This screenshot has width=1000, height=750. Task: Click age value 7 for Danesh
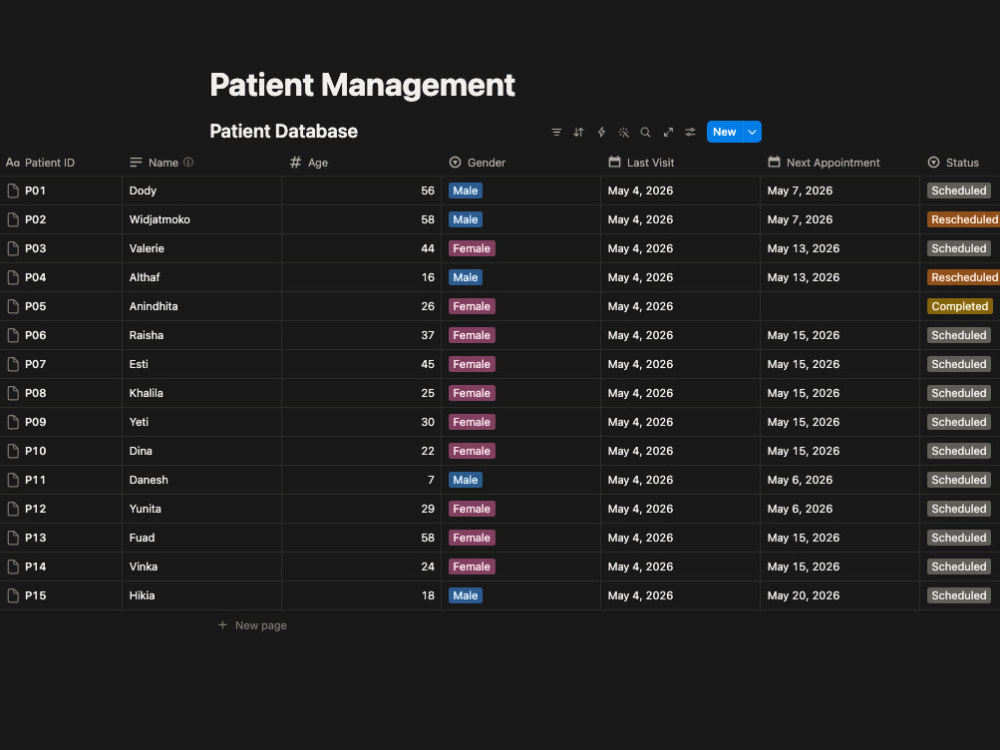[431, 480]
